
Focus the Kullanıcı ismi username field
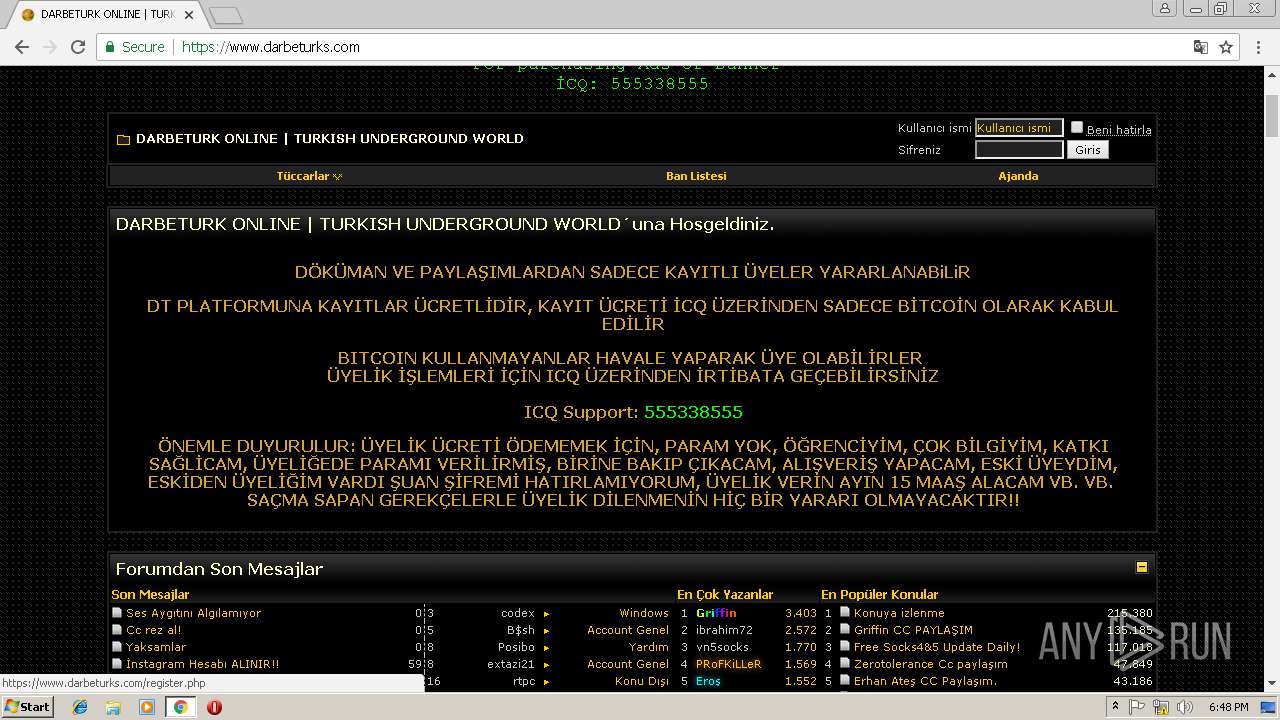[x=1019, y=128]
